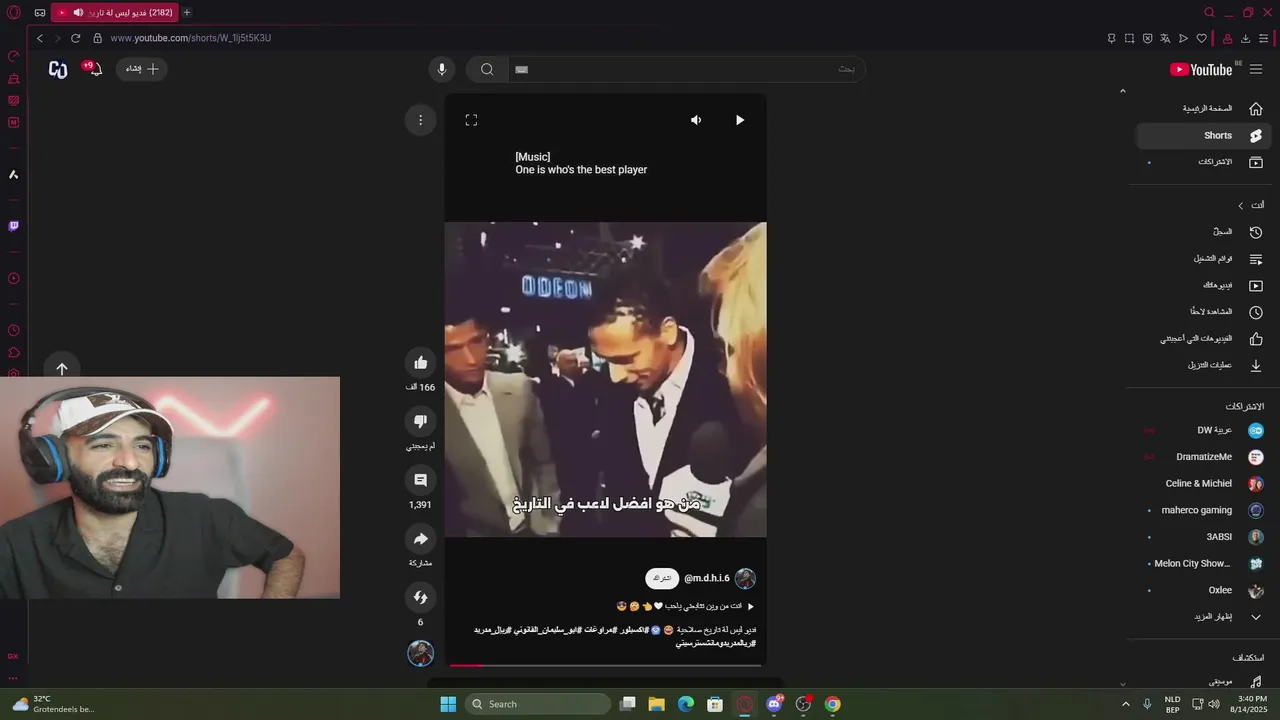
Task: Open the @m.d.h.i.6 channel link
Action: pos(707,578)
